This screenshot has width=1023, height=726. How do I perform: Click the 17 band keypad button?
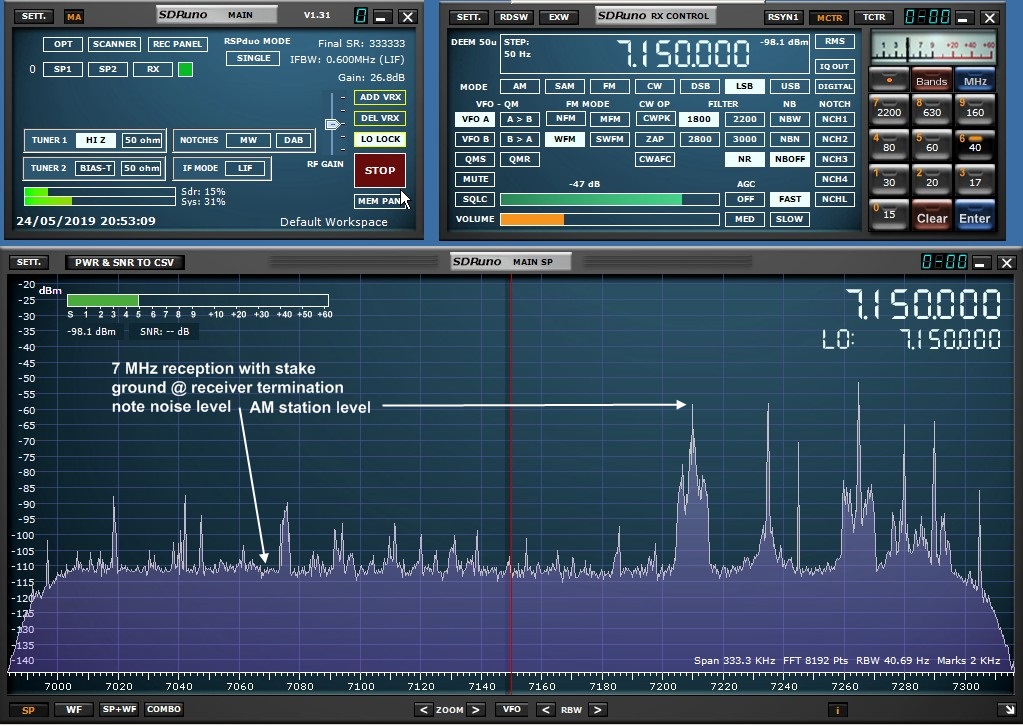tap(975, 179)
